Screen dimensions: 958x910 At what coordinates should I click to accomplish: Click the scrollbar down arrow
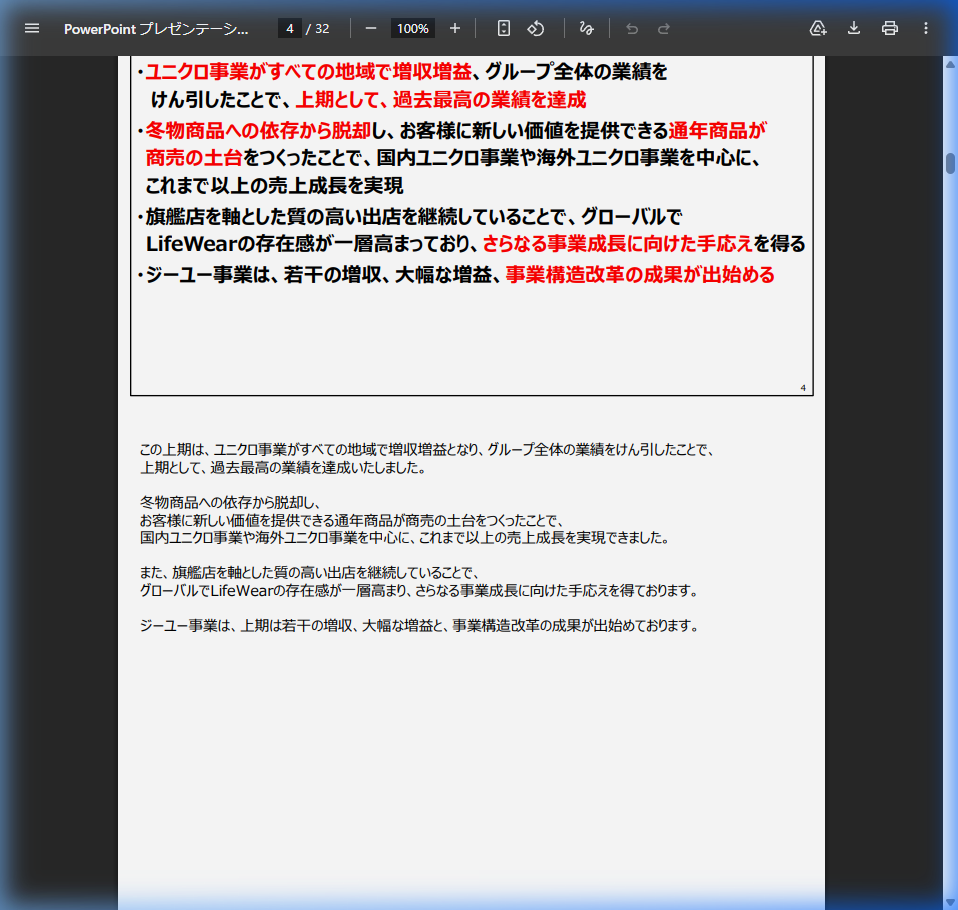click(x=950, y=902)
